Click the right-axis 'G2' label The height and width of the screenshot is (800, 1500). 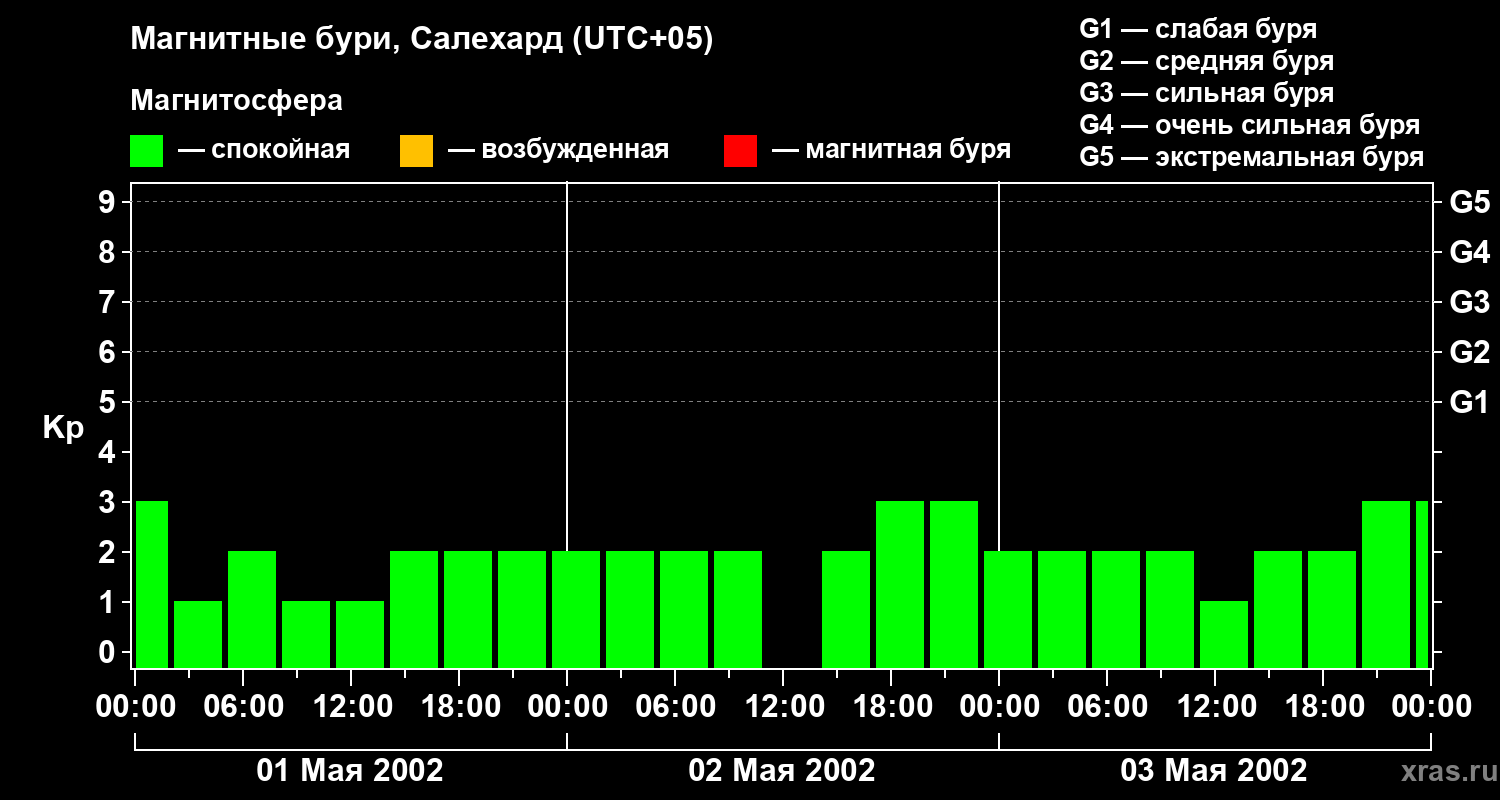tap(1470, 352)
